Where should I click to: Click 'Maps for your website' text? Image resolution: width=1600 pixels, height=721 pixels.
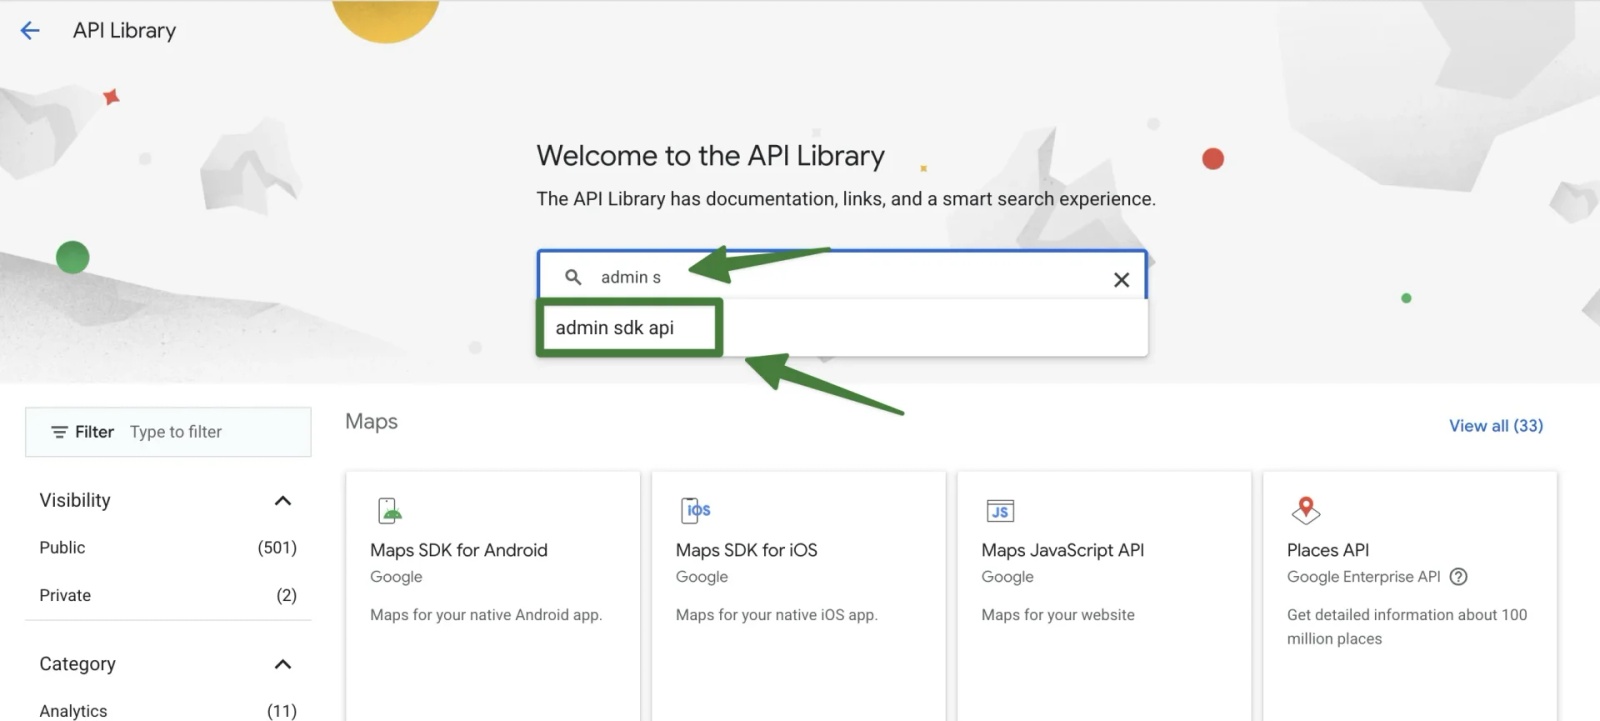point(1058,615)
